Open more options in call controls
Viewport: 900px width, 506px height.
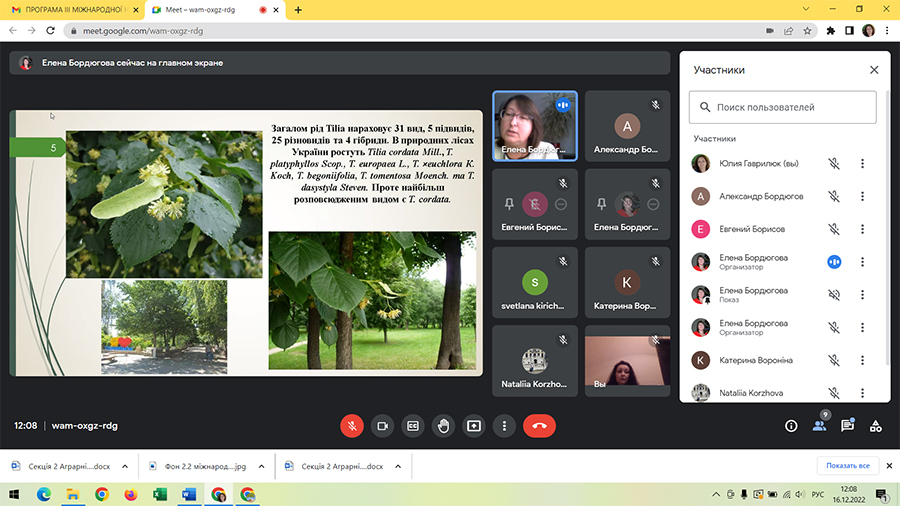[x=505, y=425]
